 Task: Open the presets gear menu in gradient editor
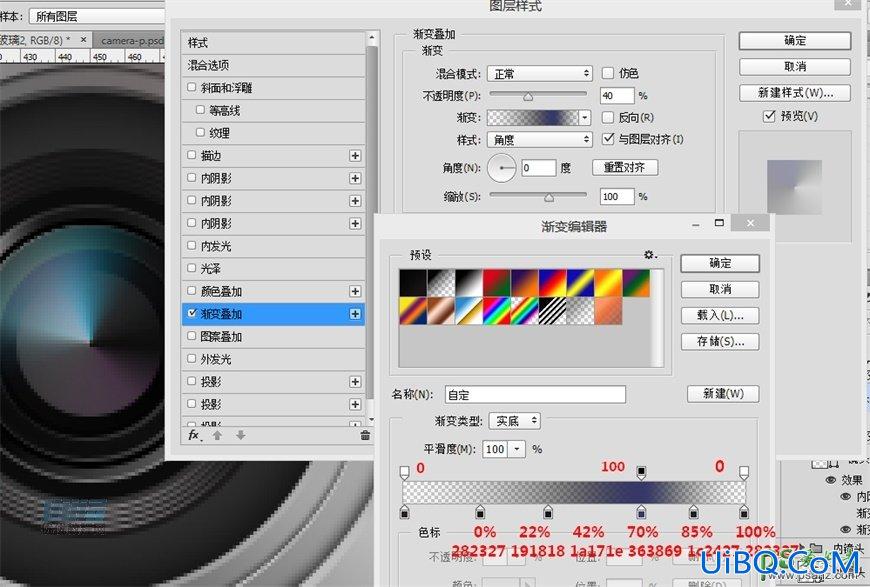(650, 255)
